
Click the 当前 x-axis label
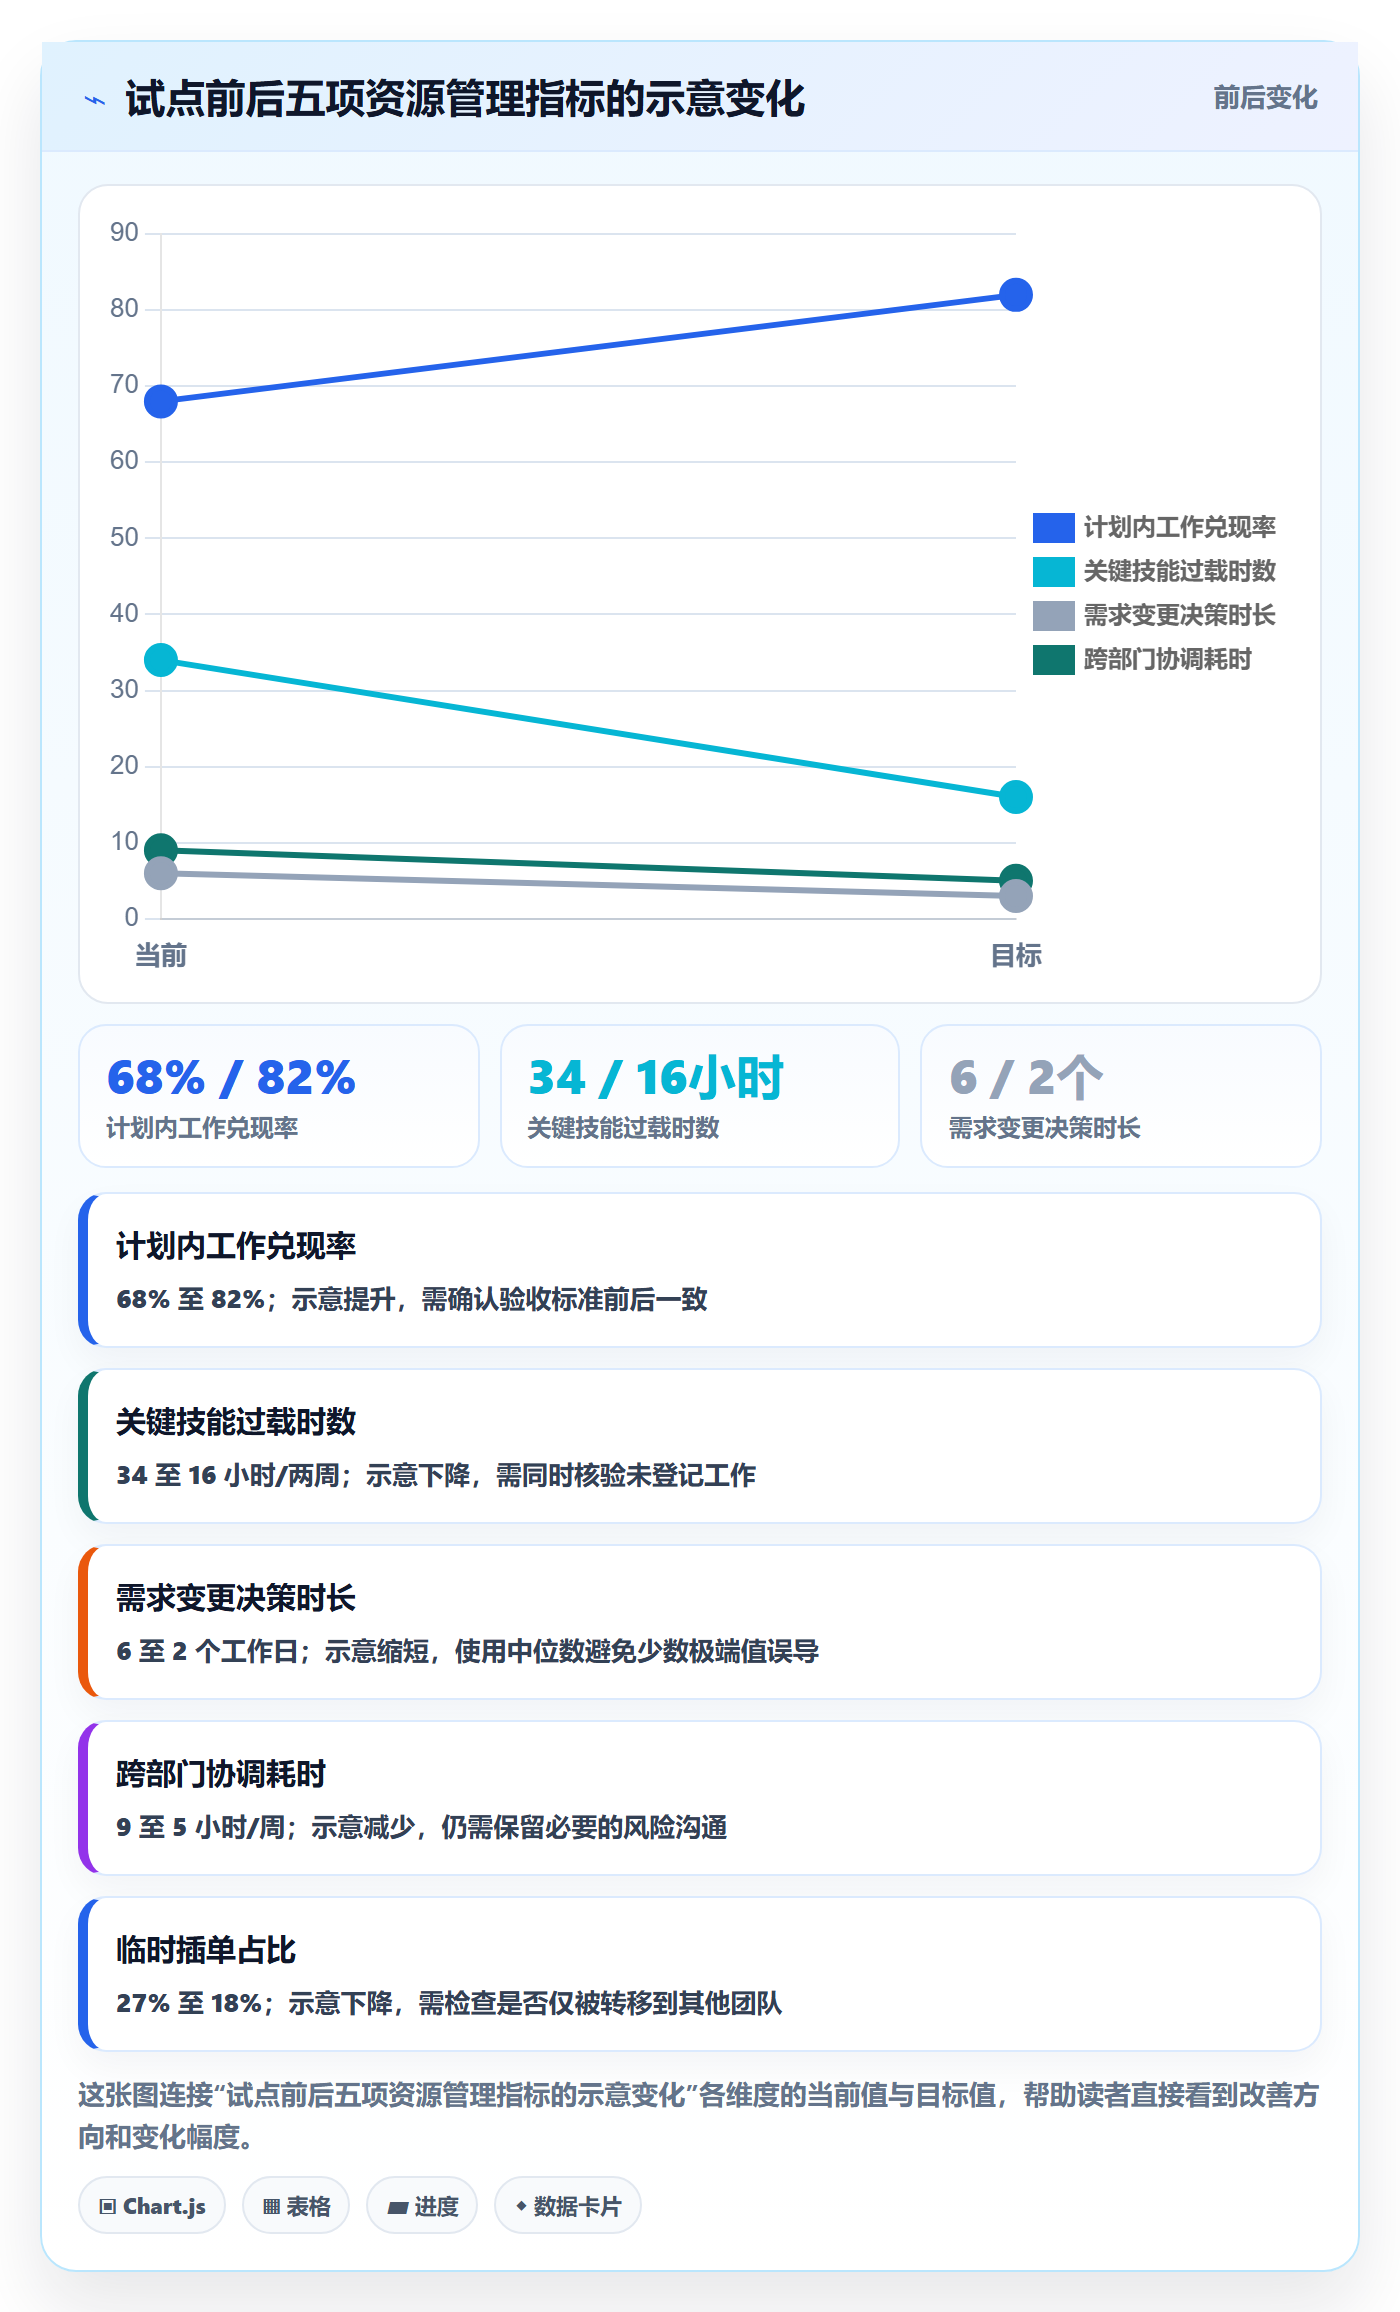161,955
